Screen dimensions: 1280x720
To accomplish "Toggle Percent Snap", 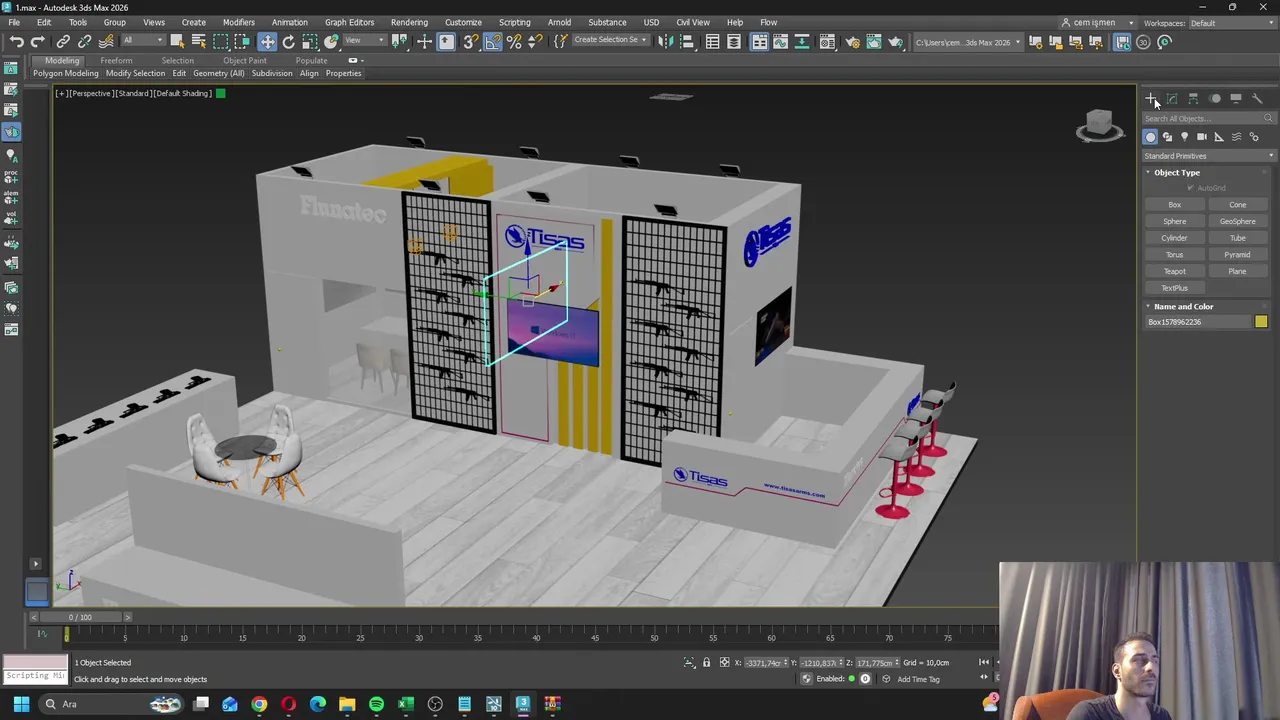I will click(x=514, y=41).
